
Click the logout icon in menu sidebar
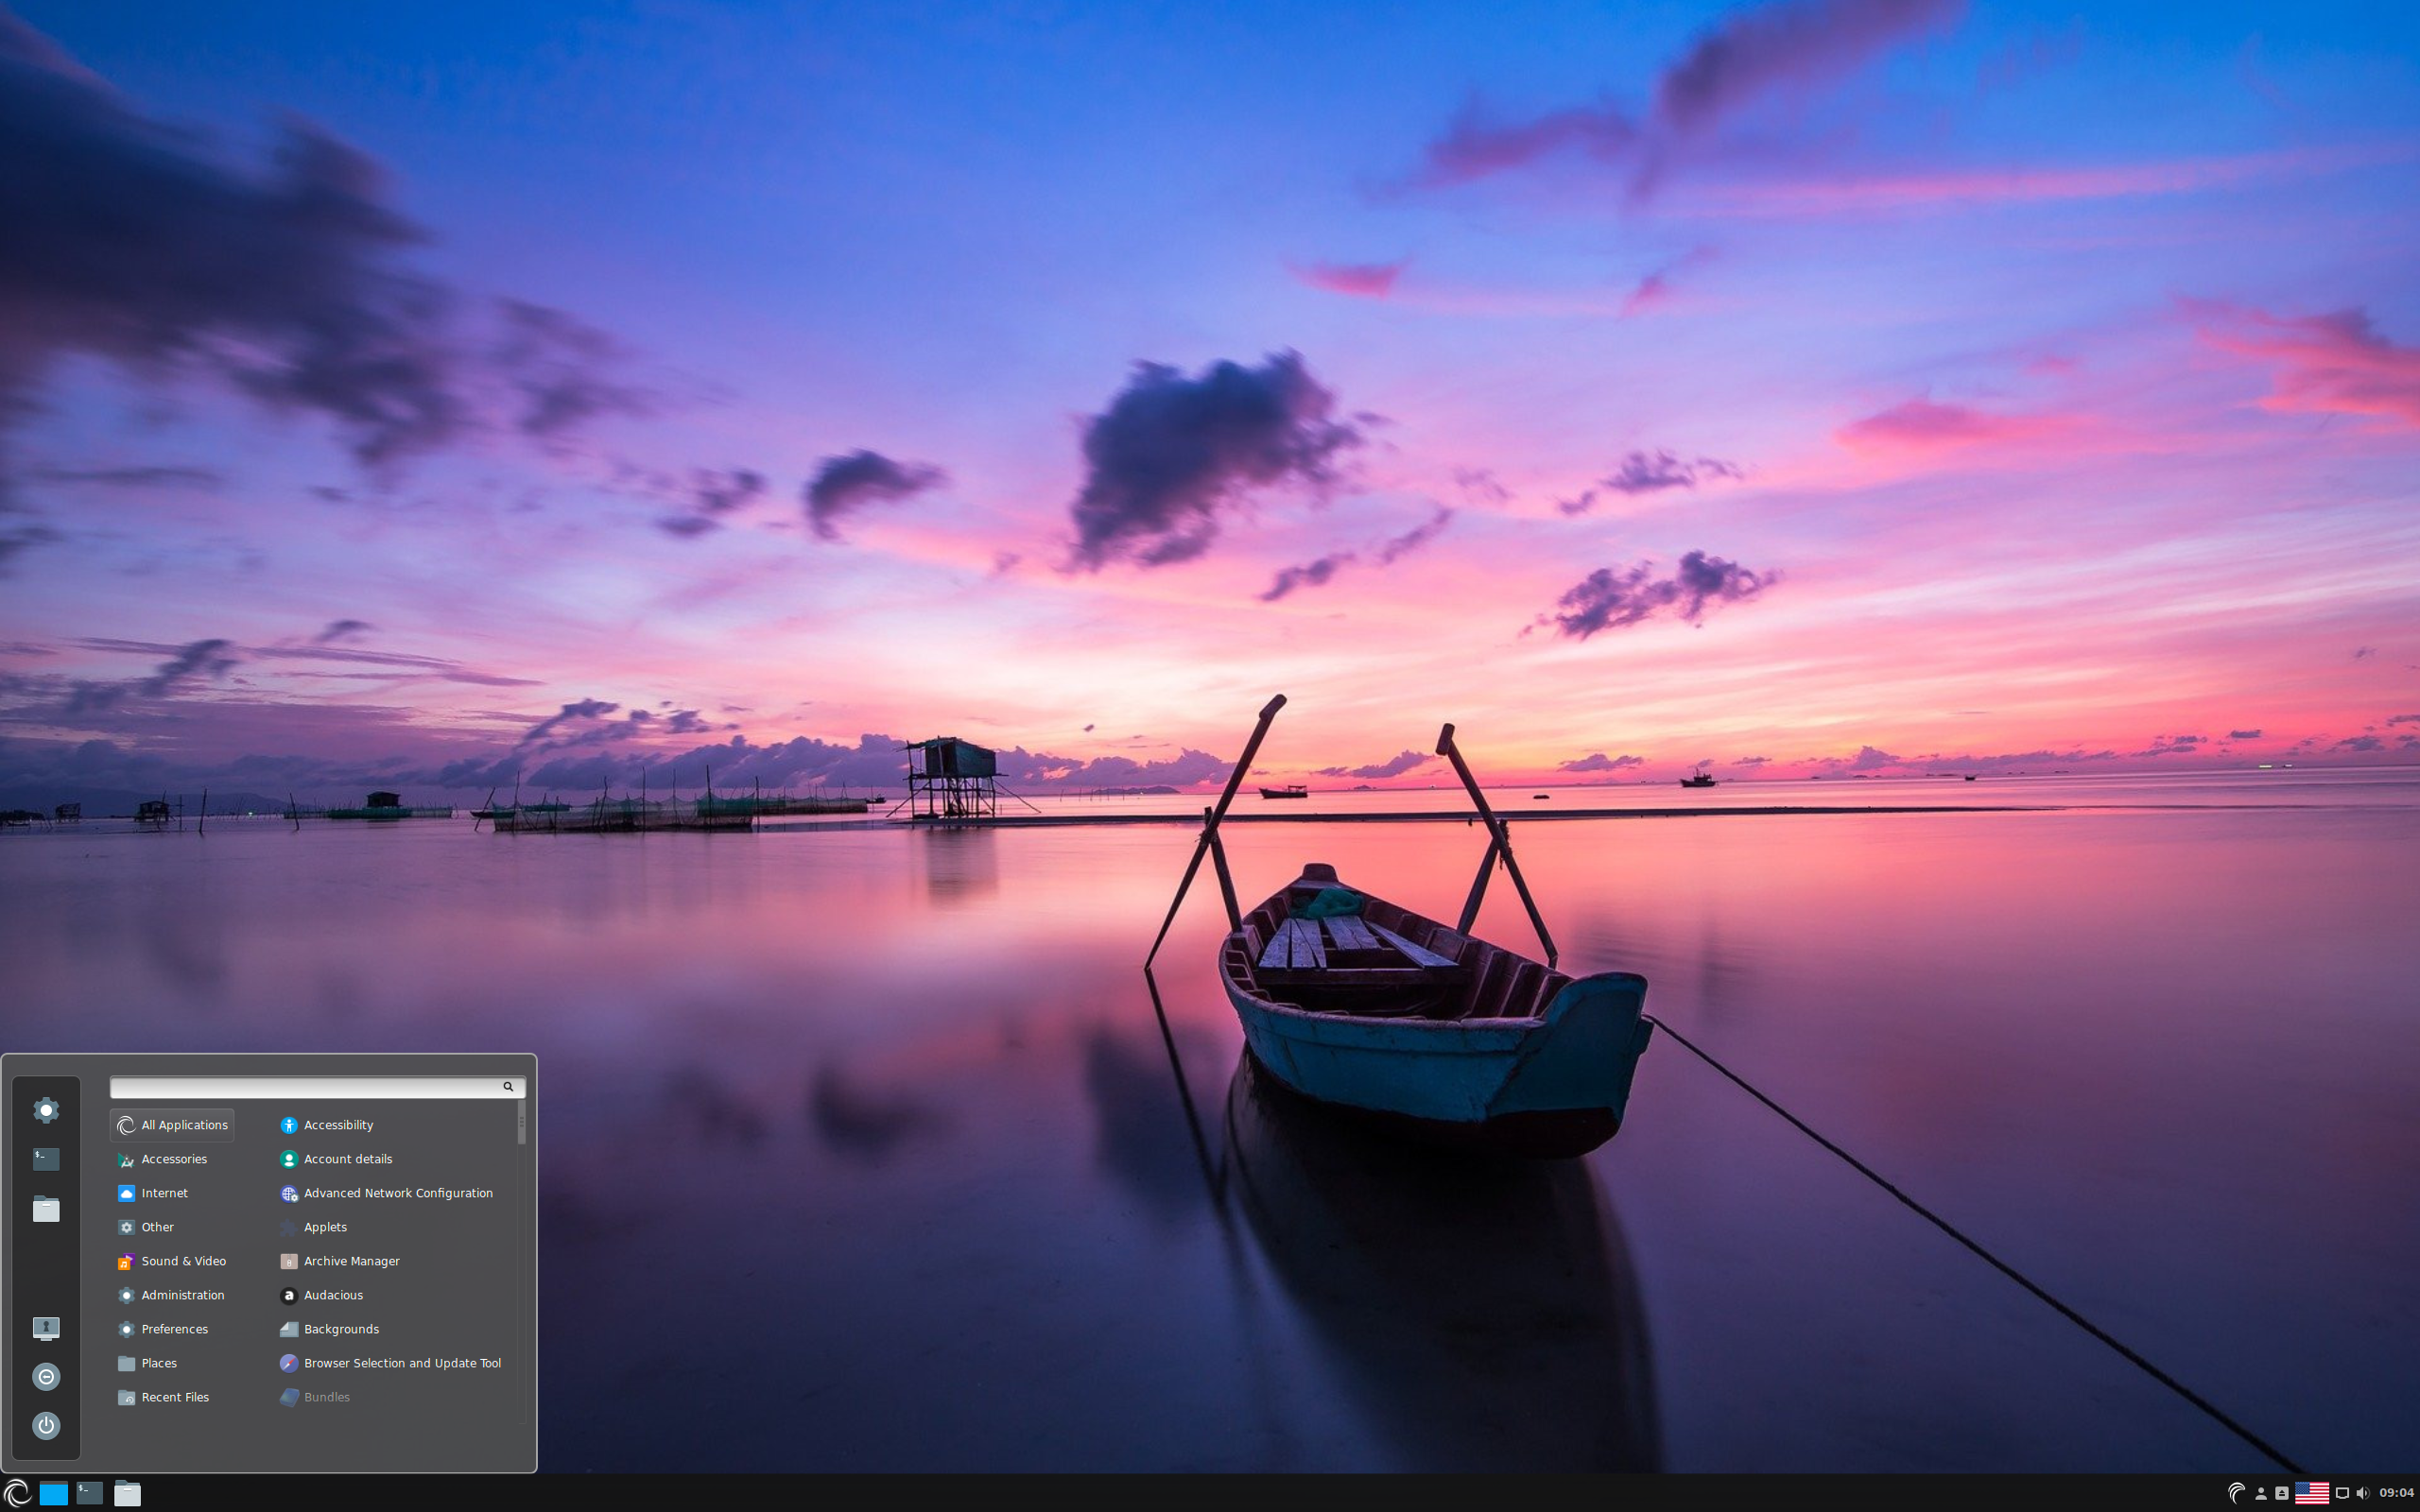pos(46,1376)
